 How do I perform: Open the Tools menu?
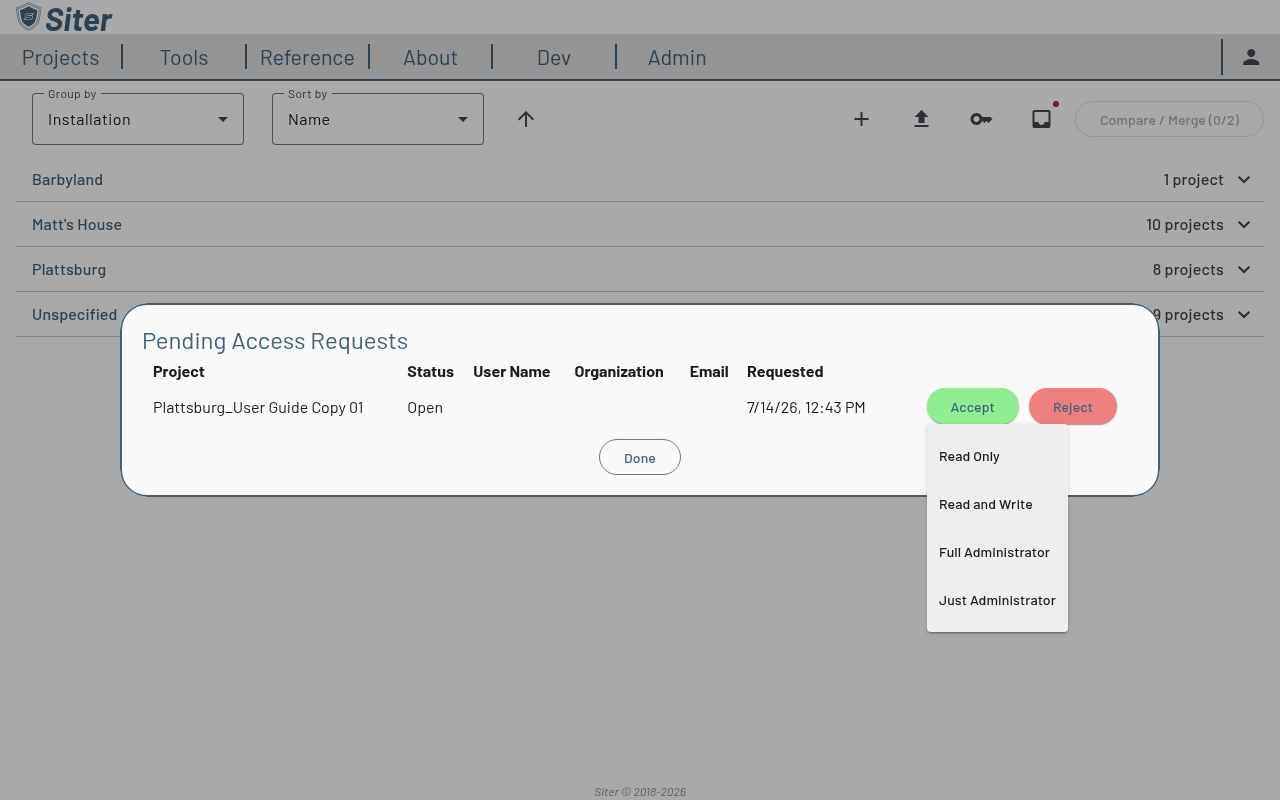tap(184, 58)
